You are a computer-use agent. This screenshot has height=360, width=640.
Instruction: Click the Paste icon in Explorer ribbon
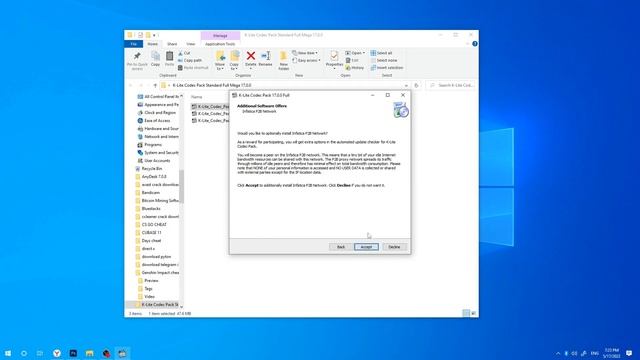(169, 58)
